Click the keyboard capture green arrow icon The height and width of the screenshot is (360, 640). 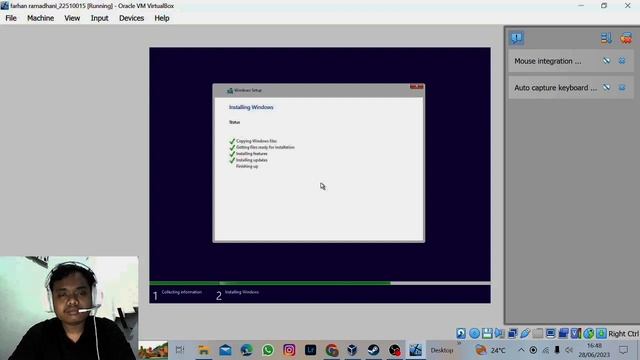pos(601,333)
